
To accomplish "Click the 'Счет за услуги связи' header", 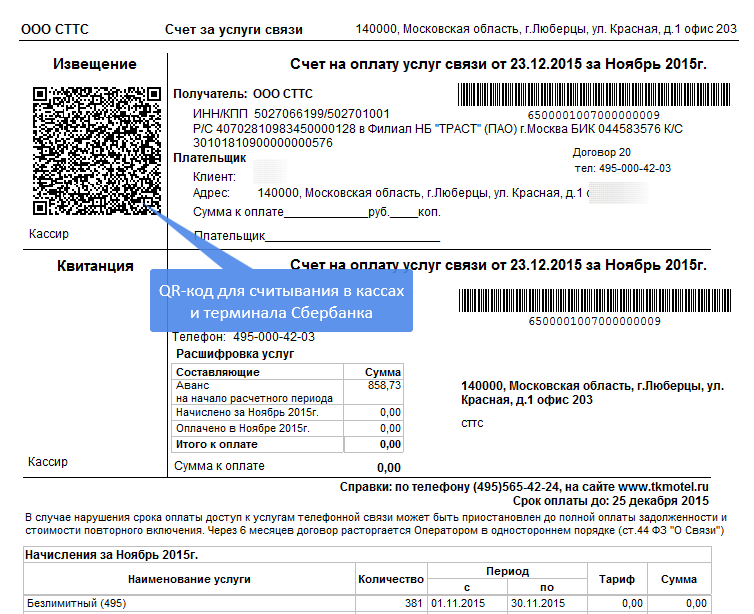I will (234, 30).
